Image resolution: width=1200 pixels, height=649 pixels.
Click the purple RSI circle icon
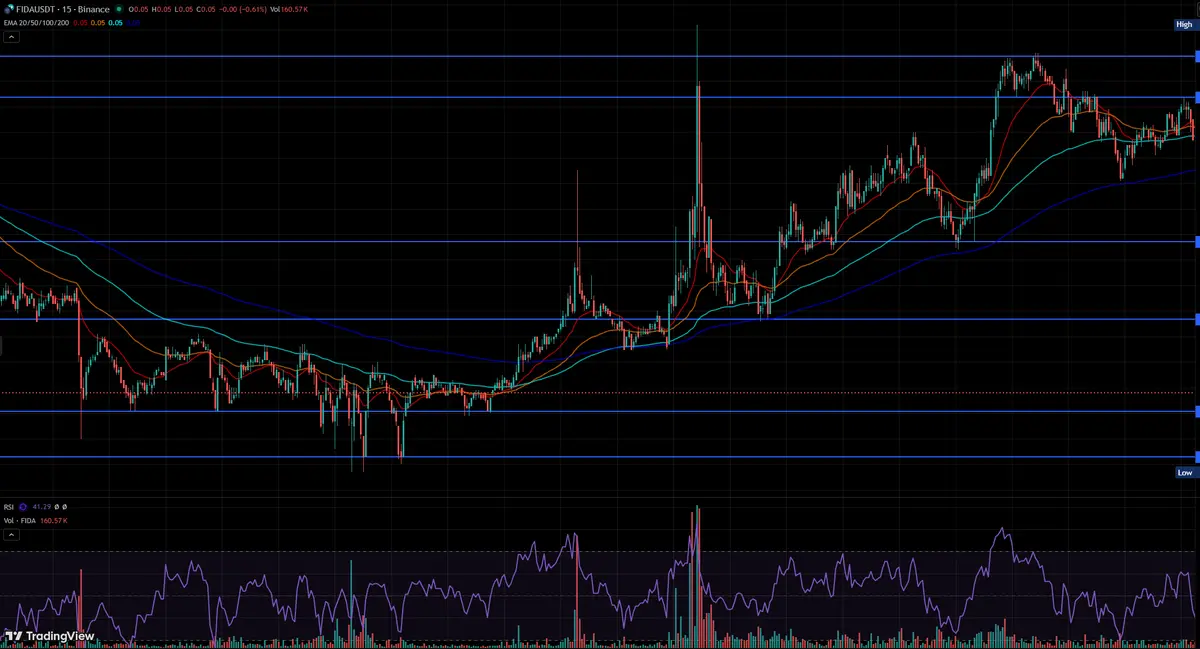(x=23, y=507)
